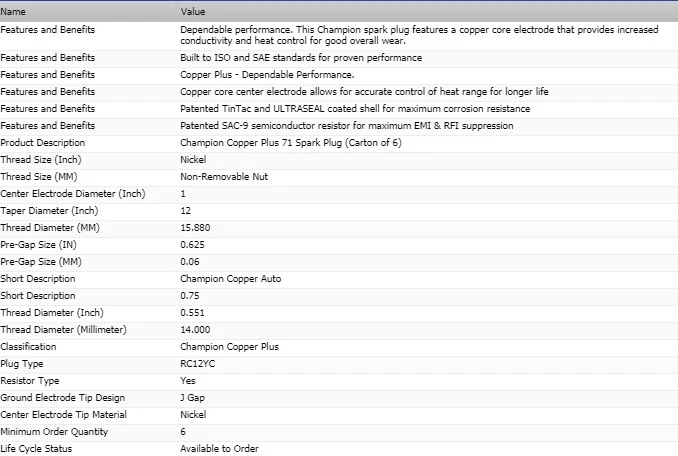Select the 'Available to Order' value
This screenshot has width=678, height=456.
219,449
